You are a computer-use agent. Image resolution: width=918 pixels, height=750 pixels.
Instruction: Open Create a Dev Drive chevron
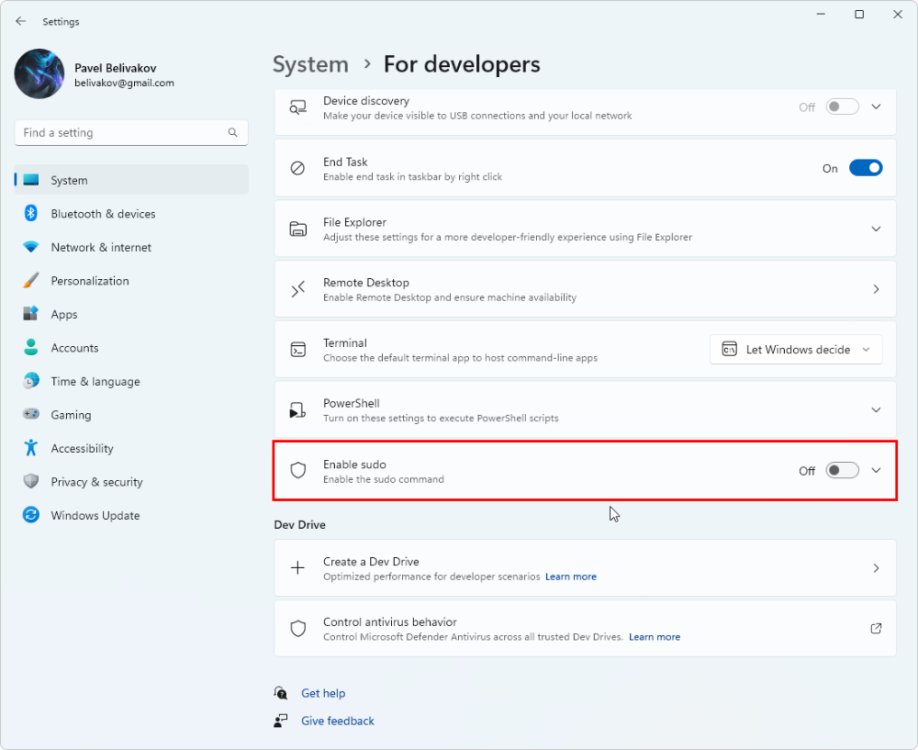[876, 568]
